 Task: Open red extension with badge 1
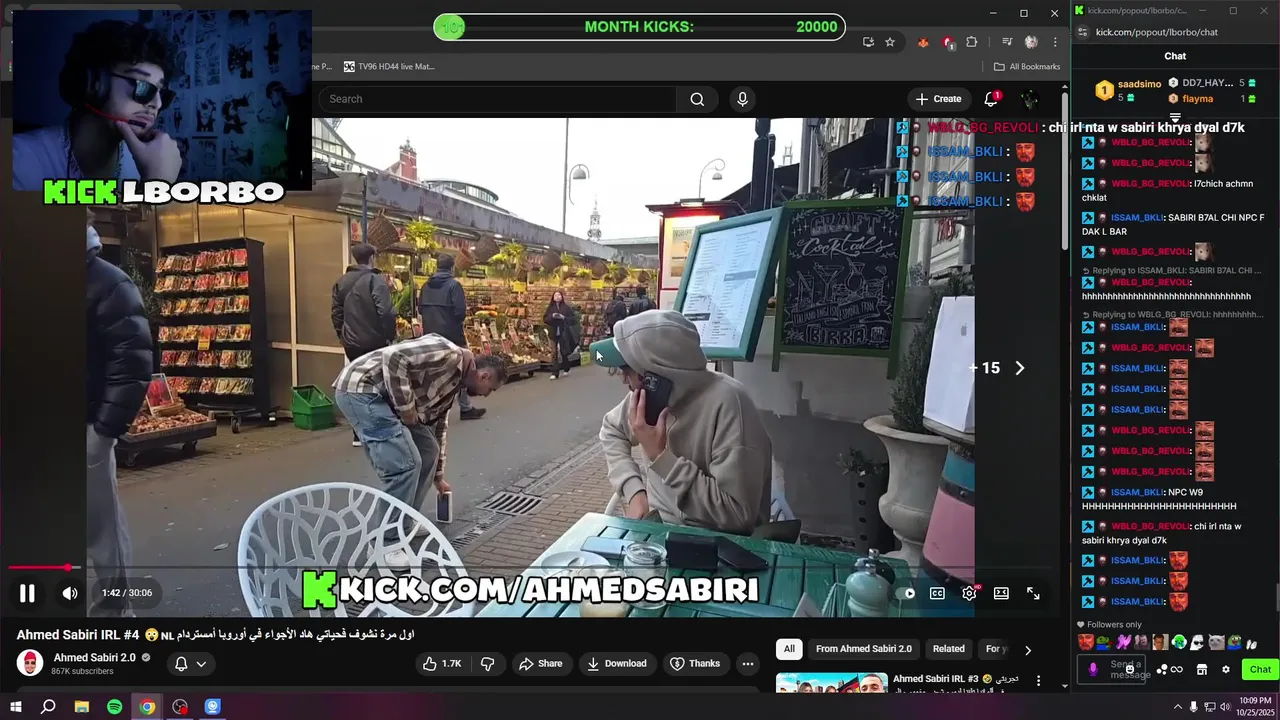947,42
